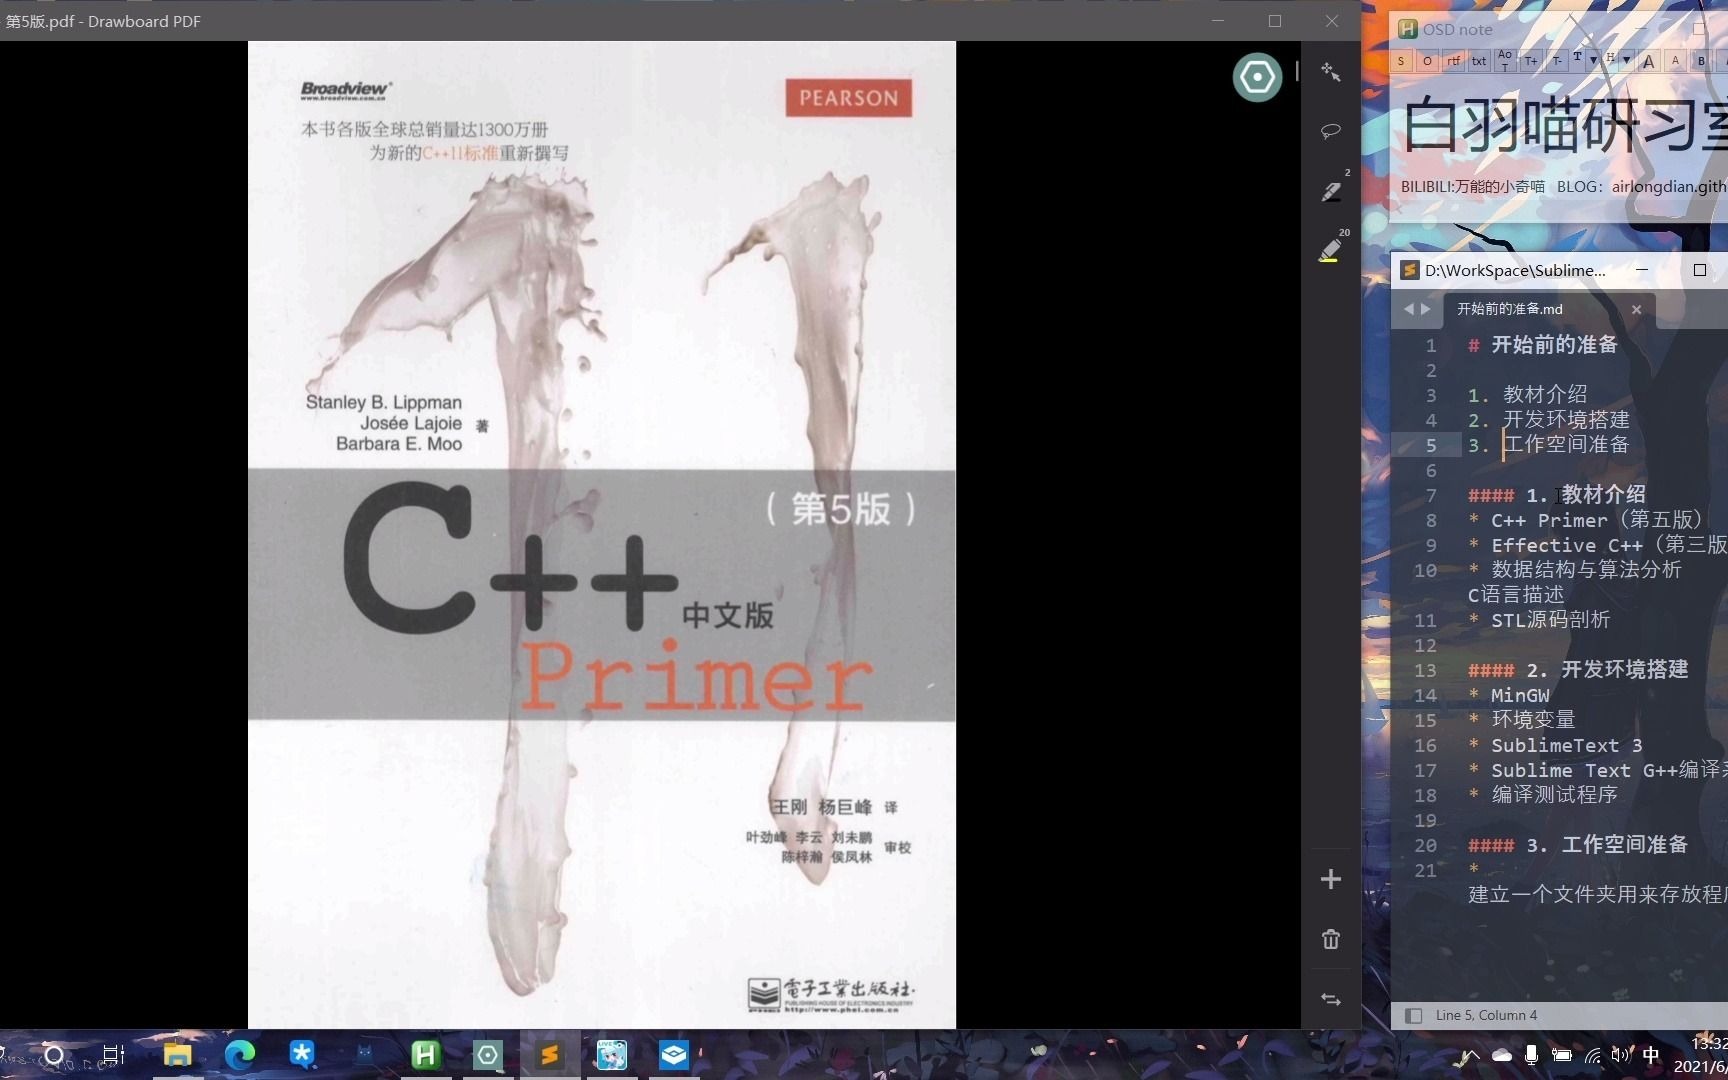Click line number 12 in Sublime gutter
The width and height of the screenshot is (1728, 1080).
(x=1425, y=645)
